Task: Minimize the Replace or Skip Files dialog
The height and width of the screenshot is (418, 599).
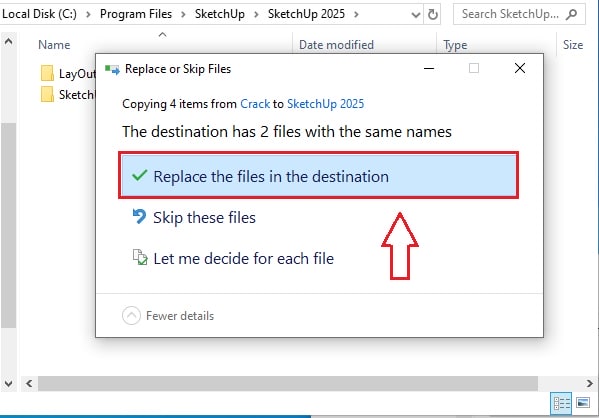Action: click(x=429, y=68)
